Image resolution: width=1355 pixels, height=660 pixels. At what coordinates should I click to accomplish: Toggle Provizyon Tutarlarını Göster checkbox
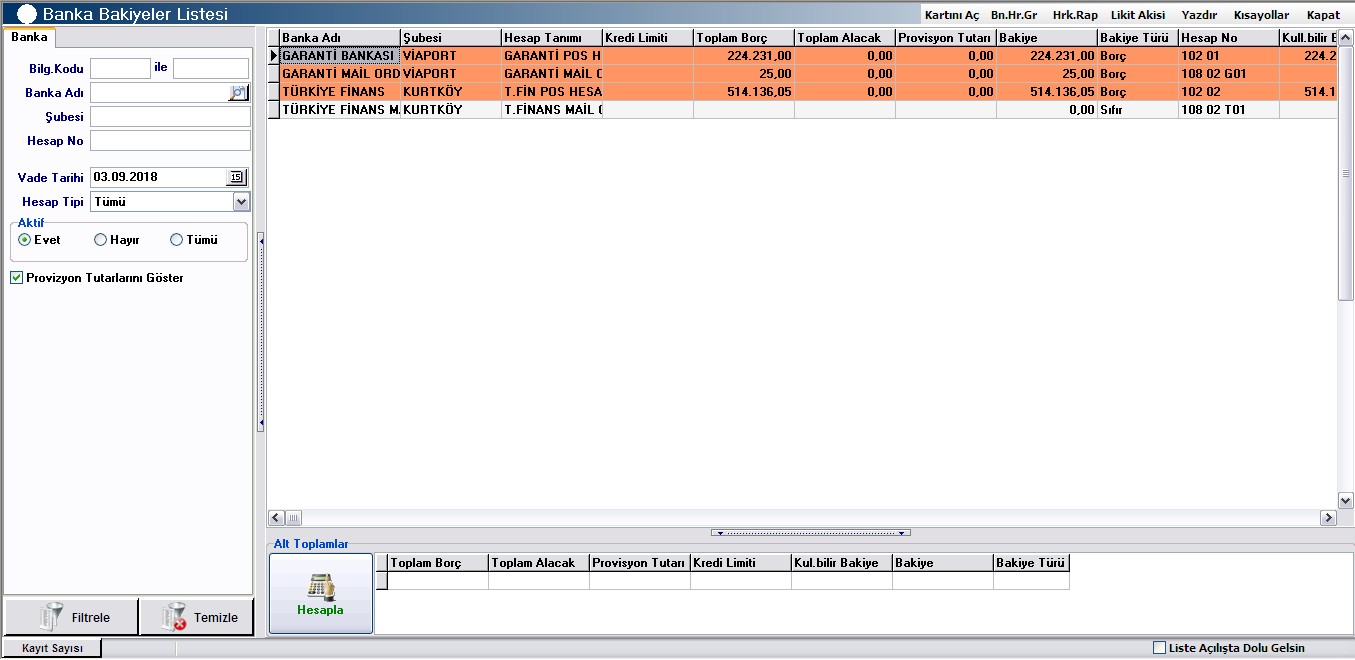click(x=16, y=278)
